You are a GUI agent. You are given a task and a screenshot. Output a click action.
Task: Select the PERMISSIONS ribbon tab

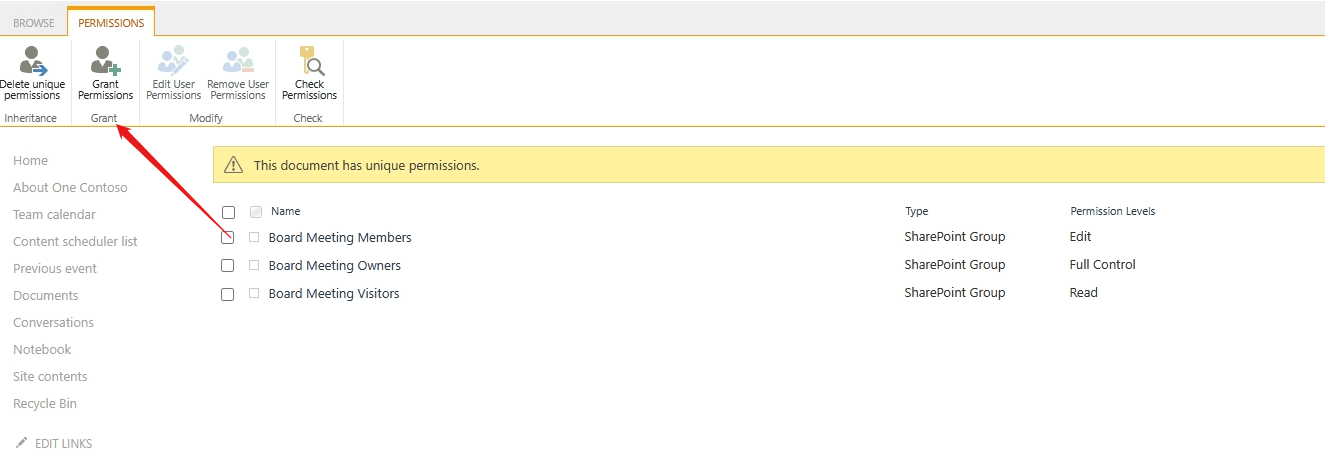pyautogui.click(x=111, y=23)
